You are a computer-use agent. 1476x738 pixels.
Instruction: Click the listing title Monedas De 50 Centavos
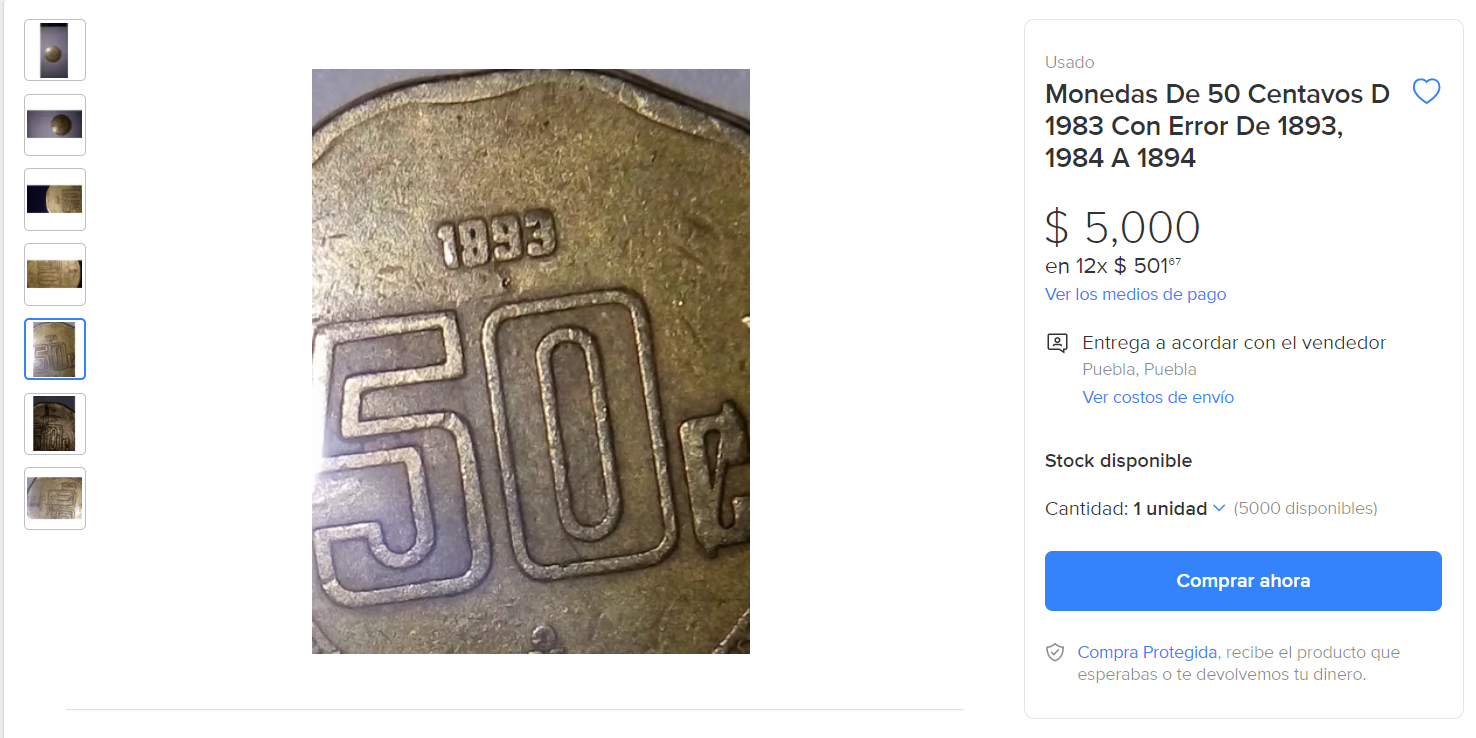(1217, 126)
